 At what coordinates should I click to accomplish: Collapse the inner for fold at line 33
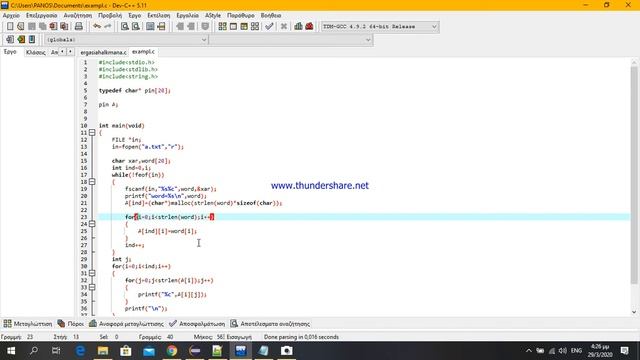point(92,287)
